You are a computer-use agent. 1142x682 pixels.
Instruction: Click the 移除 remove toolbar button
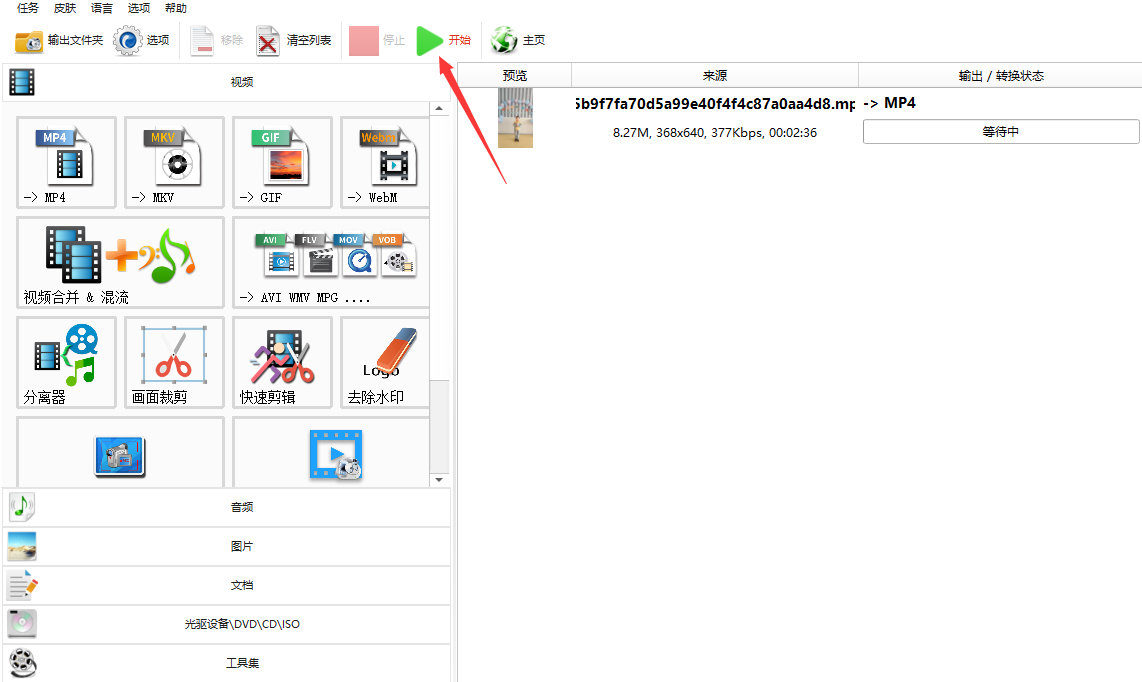click(216, 41)
